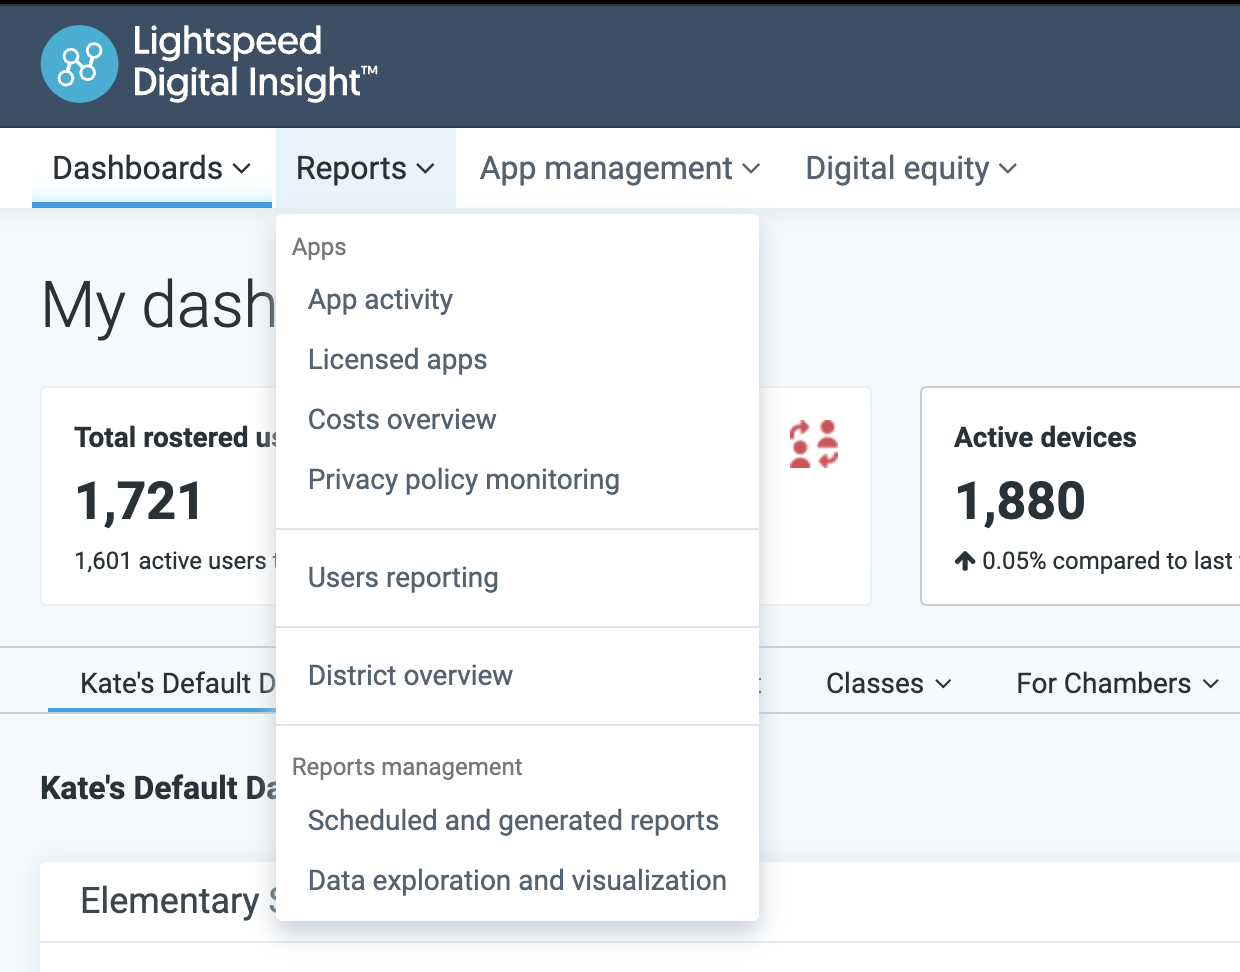Switch to Kate's Default Dashboard tab
This screenshot has height=972, width=1240.
pyautogui.click(x=160, y=683)
